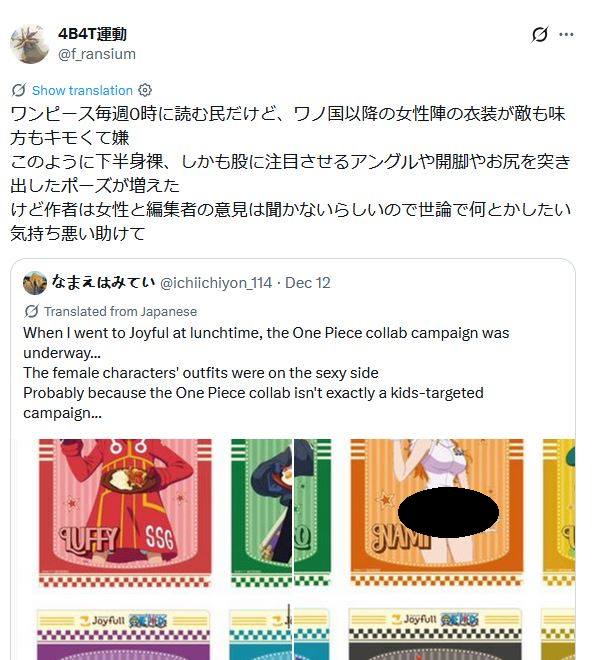
Task: Open the purple Joyfull card in bottom row
Action: [123, 634]
